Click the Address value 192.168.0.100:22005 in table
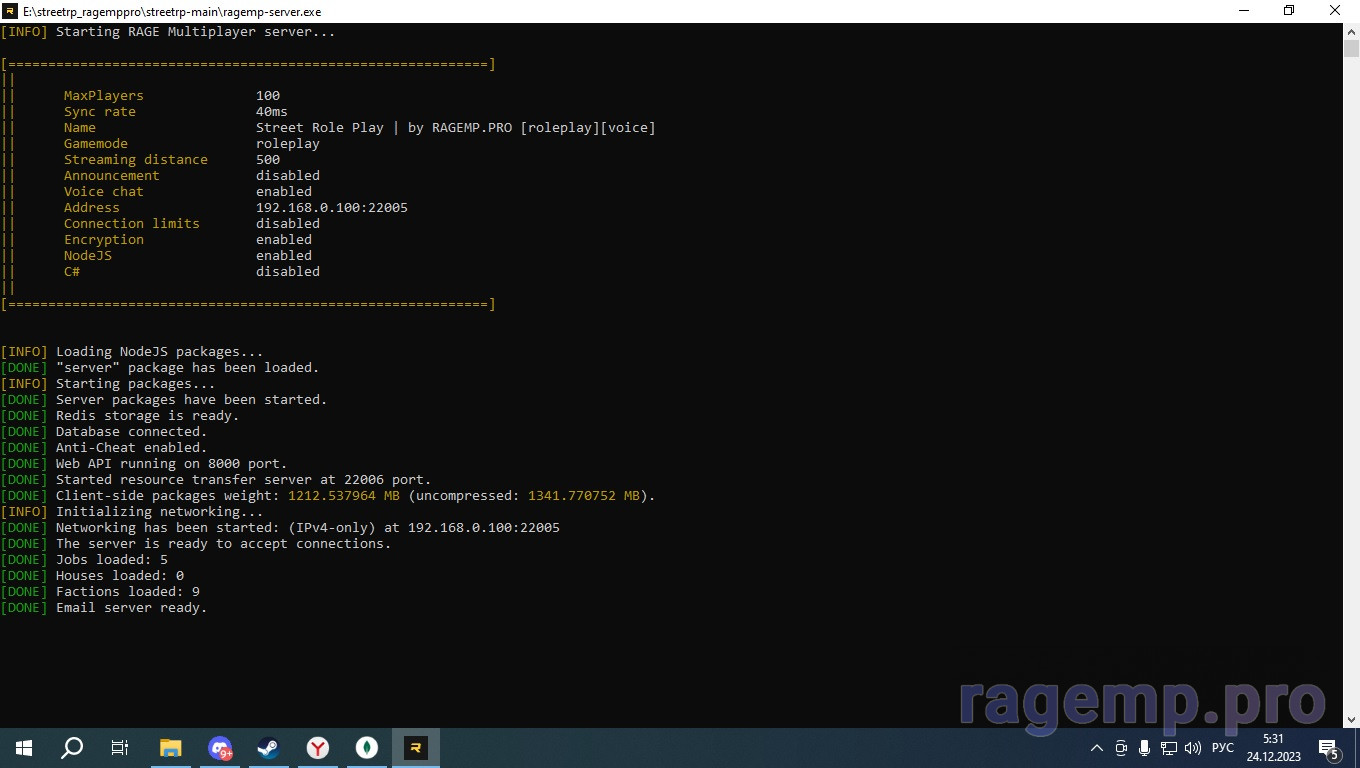Image resolution: width=1360 pixels, height=768 pixels. pos(332,208)
